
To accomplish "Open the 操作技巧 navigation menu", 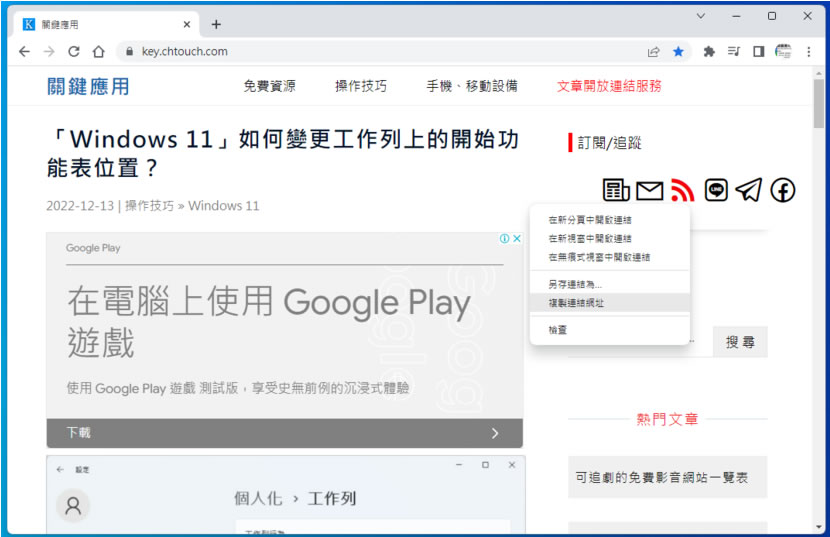I will coord(361,86).
